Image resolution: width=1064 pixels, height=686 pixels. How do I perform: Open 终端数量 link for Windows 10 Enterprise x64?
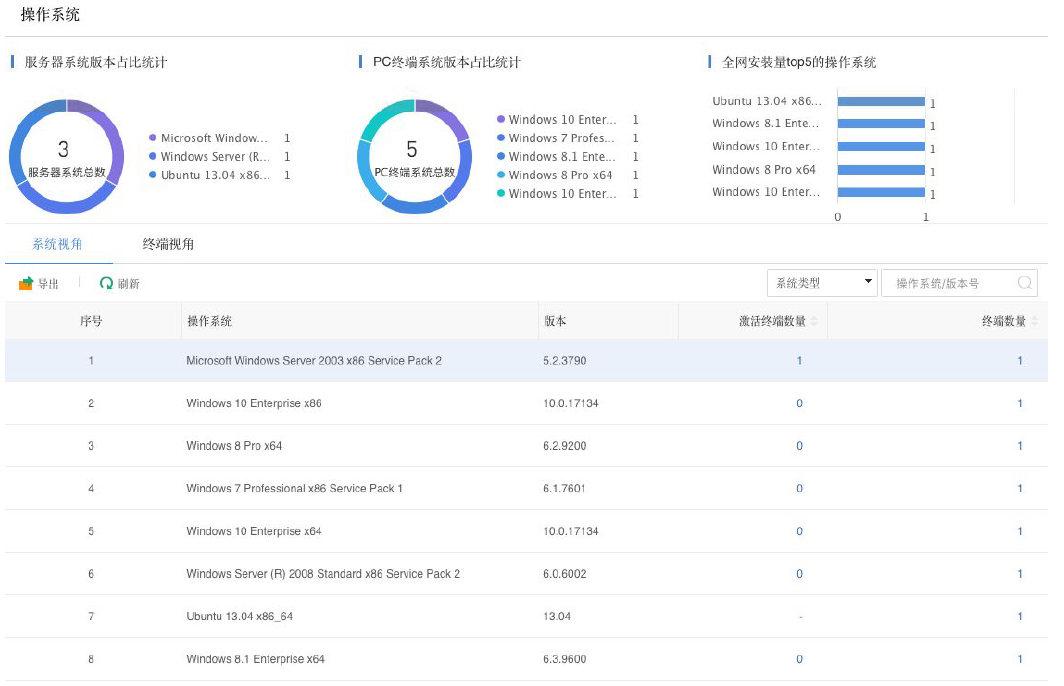[x=1020, y=531]
